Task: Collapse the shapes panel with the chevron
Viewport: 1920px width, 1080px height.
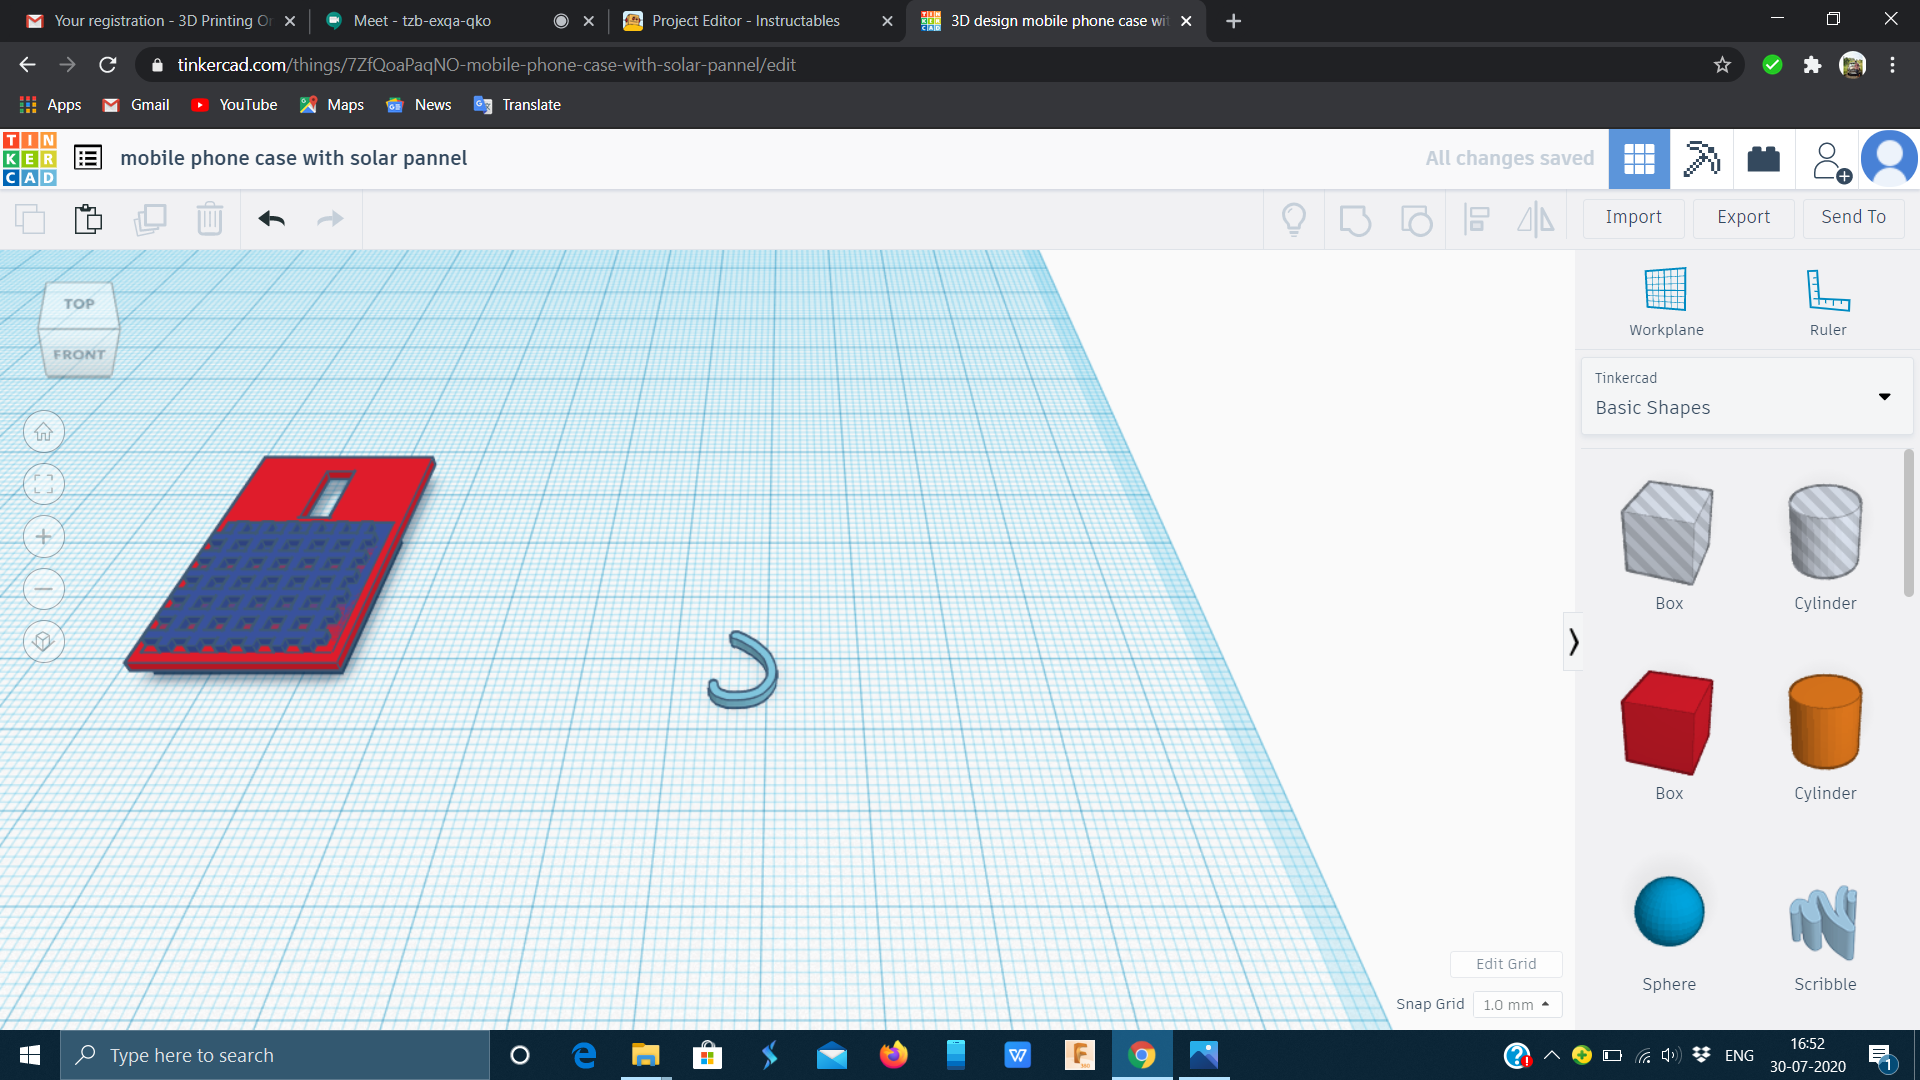Action: 1574,641
